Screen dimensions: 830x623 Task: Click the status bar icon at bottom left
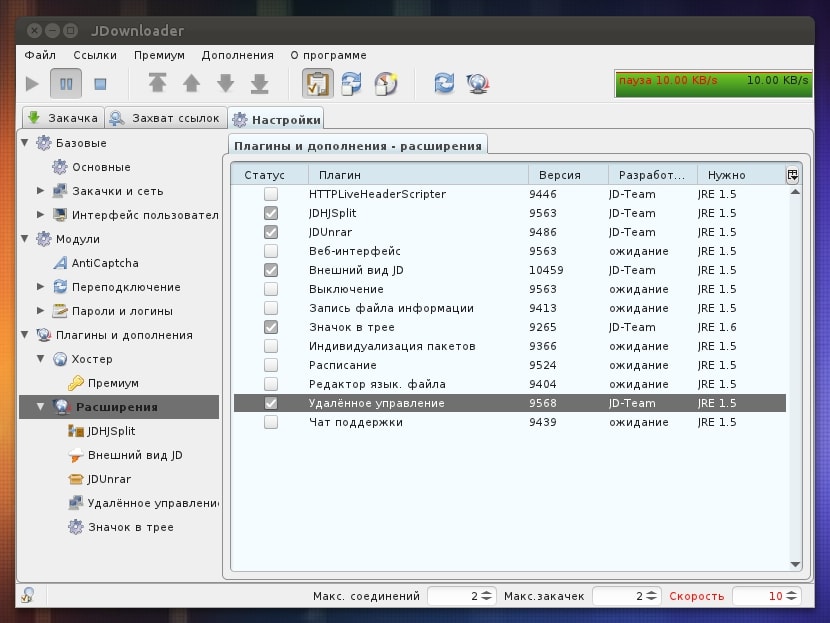(x=28, y=595)
